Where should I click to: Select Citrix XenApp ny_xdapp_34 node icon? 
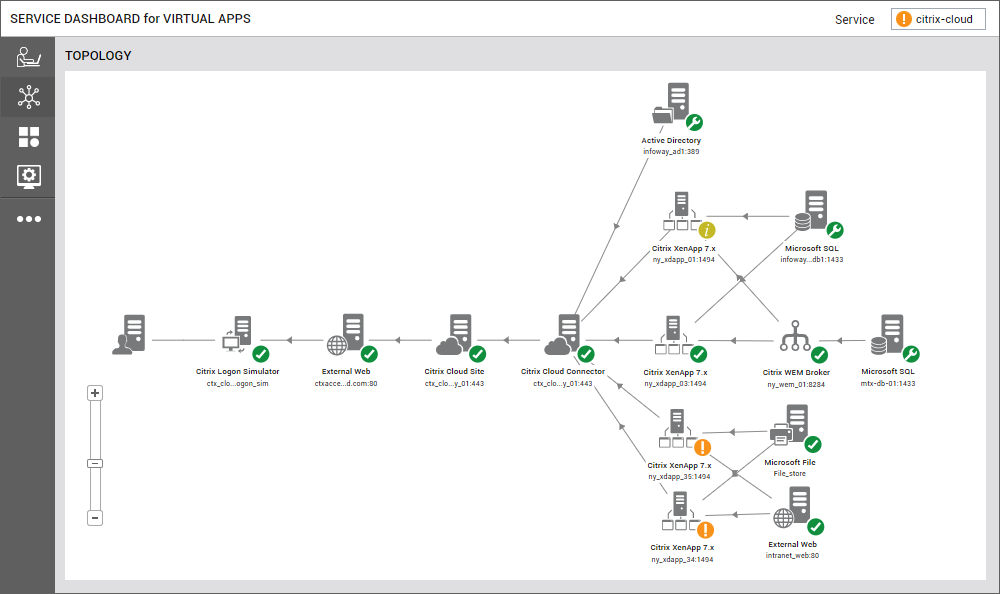coord(680,510)
